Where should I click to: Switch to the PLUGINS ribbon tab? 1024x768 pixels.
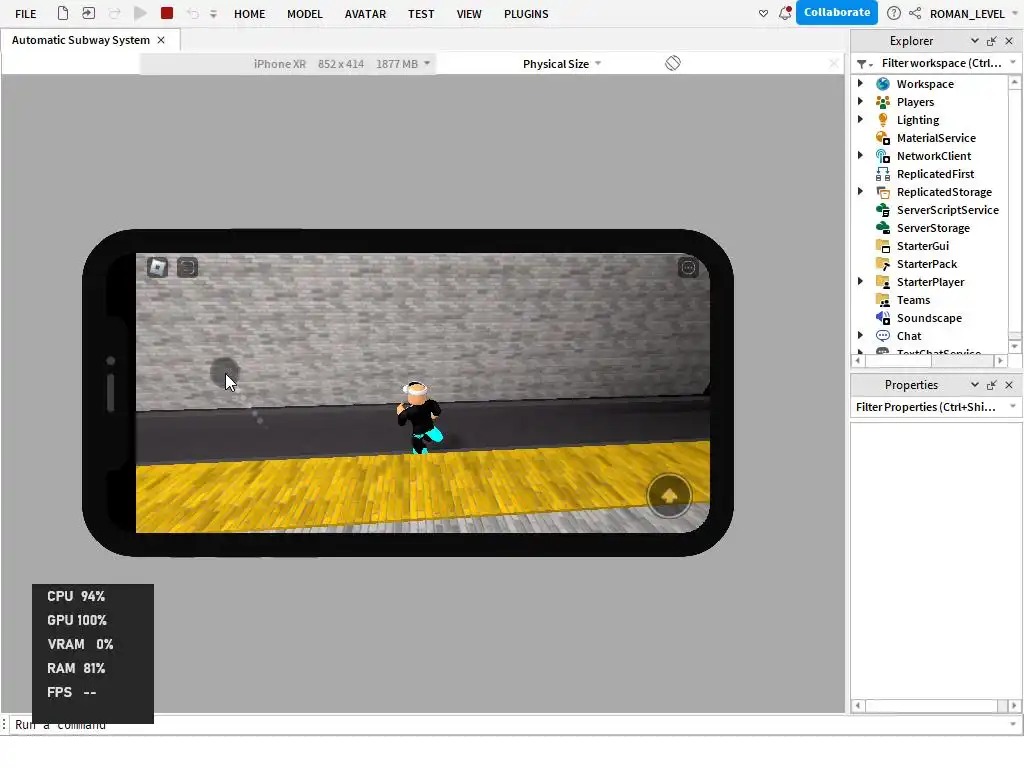(526, 14)
